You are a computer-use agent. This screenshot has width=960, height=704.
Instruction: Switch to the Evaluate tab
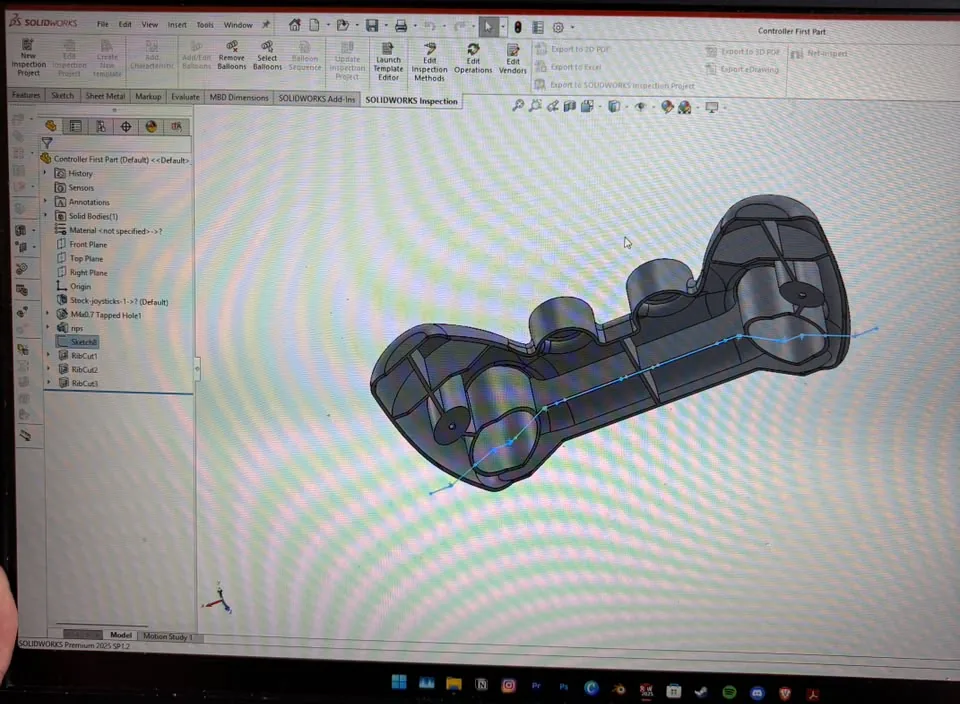(x=185, y=97)
